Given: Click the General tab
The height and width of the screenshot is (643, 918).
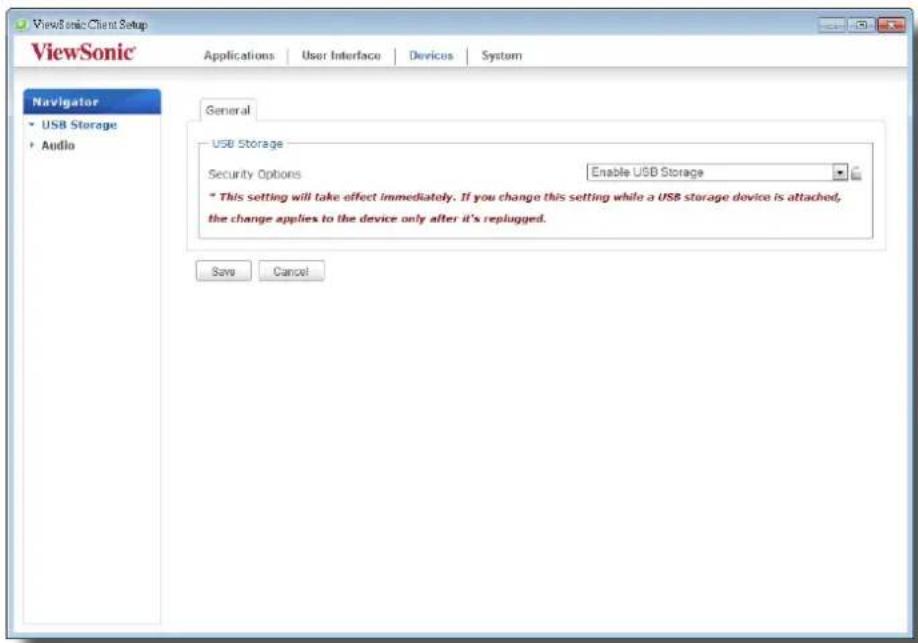Looking at the screenshot, I should pos(228,110).
